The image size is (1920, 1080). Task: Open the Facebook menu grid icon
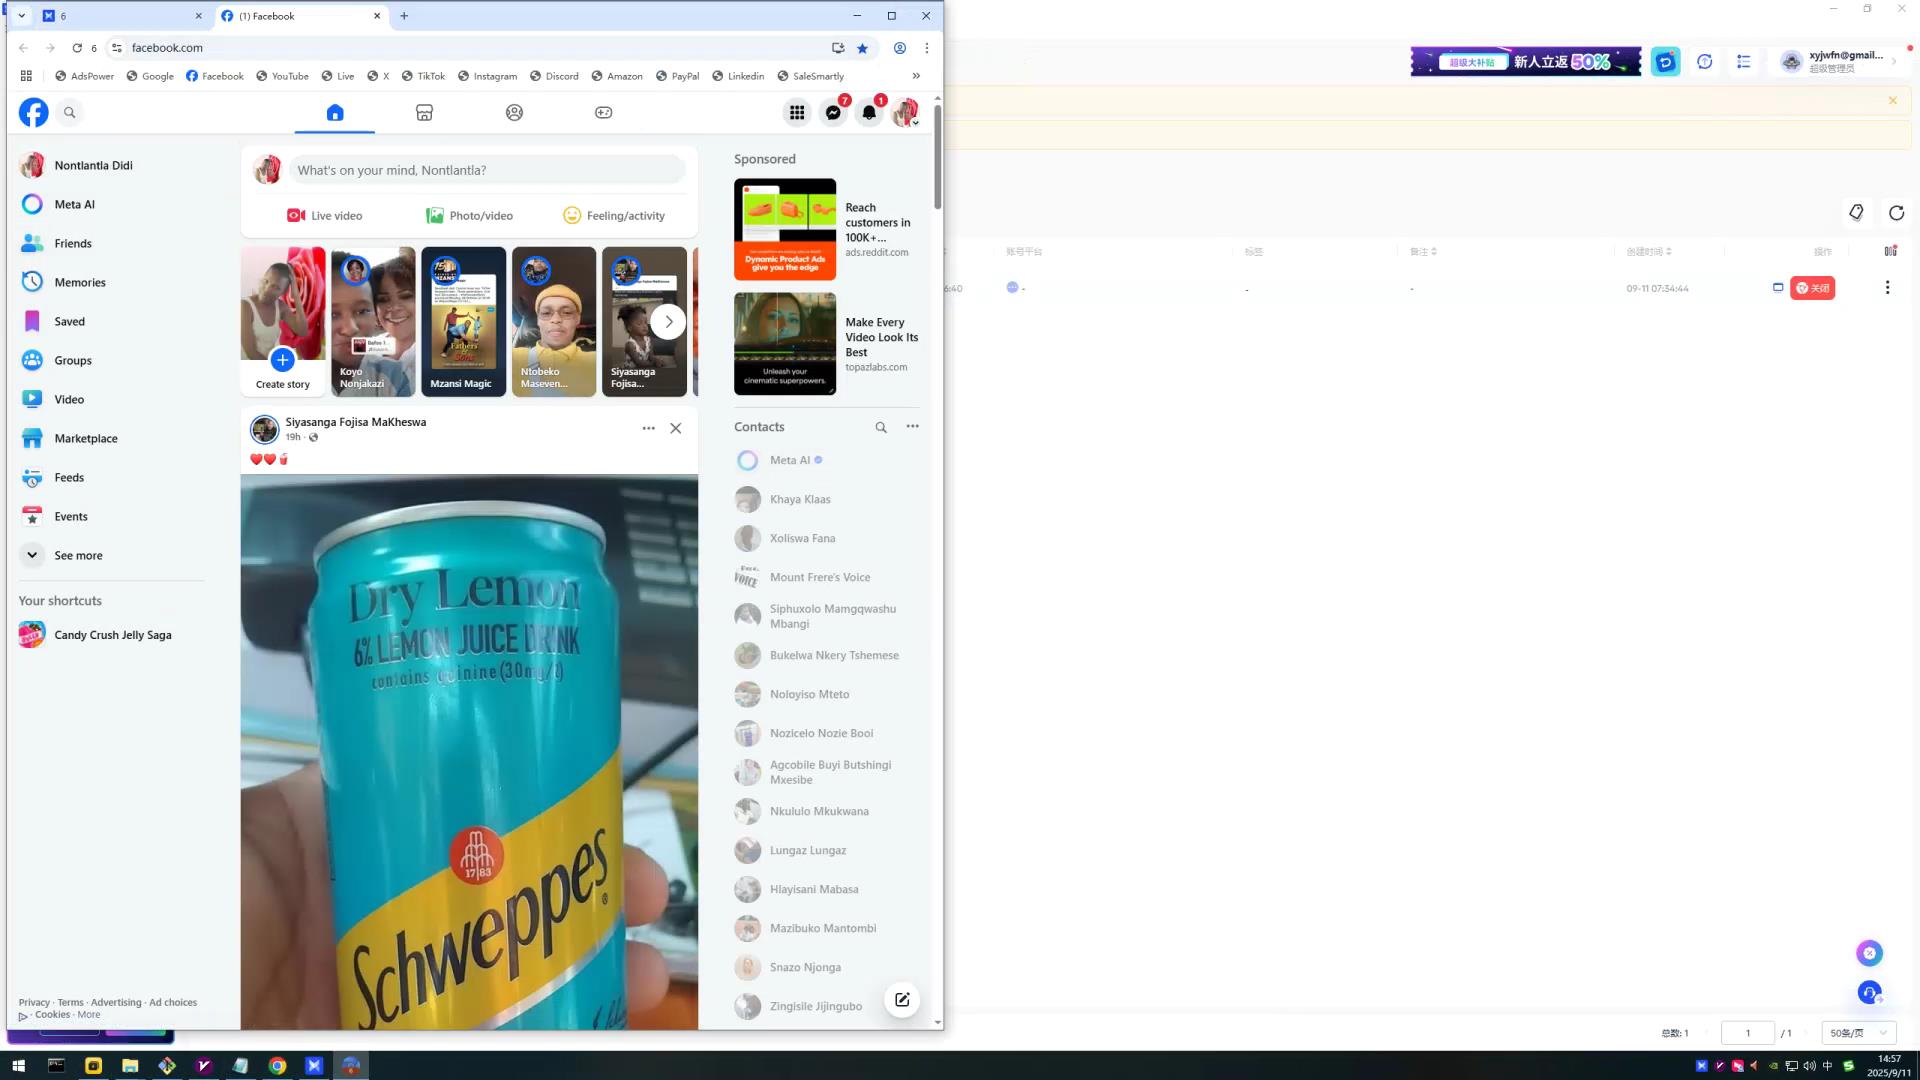coord(797,113)
